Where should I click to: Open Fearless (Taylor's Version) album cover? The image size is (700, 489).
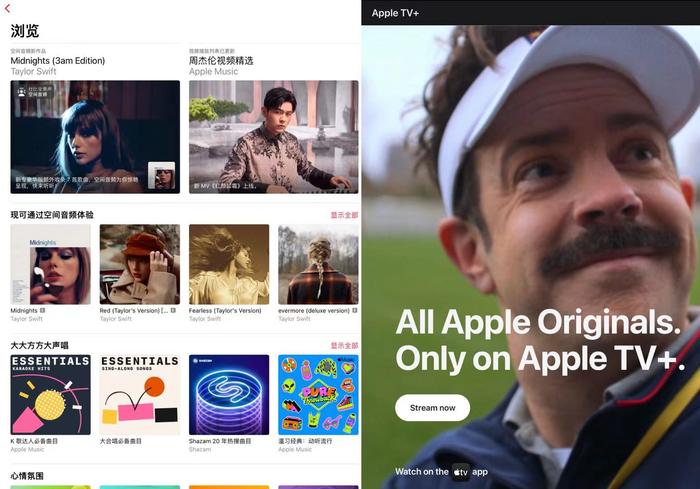point(229,264)
